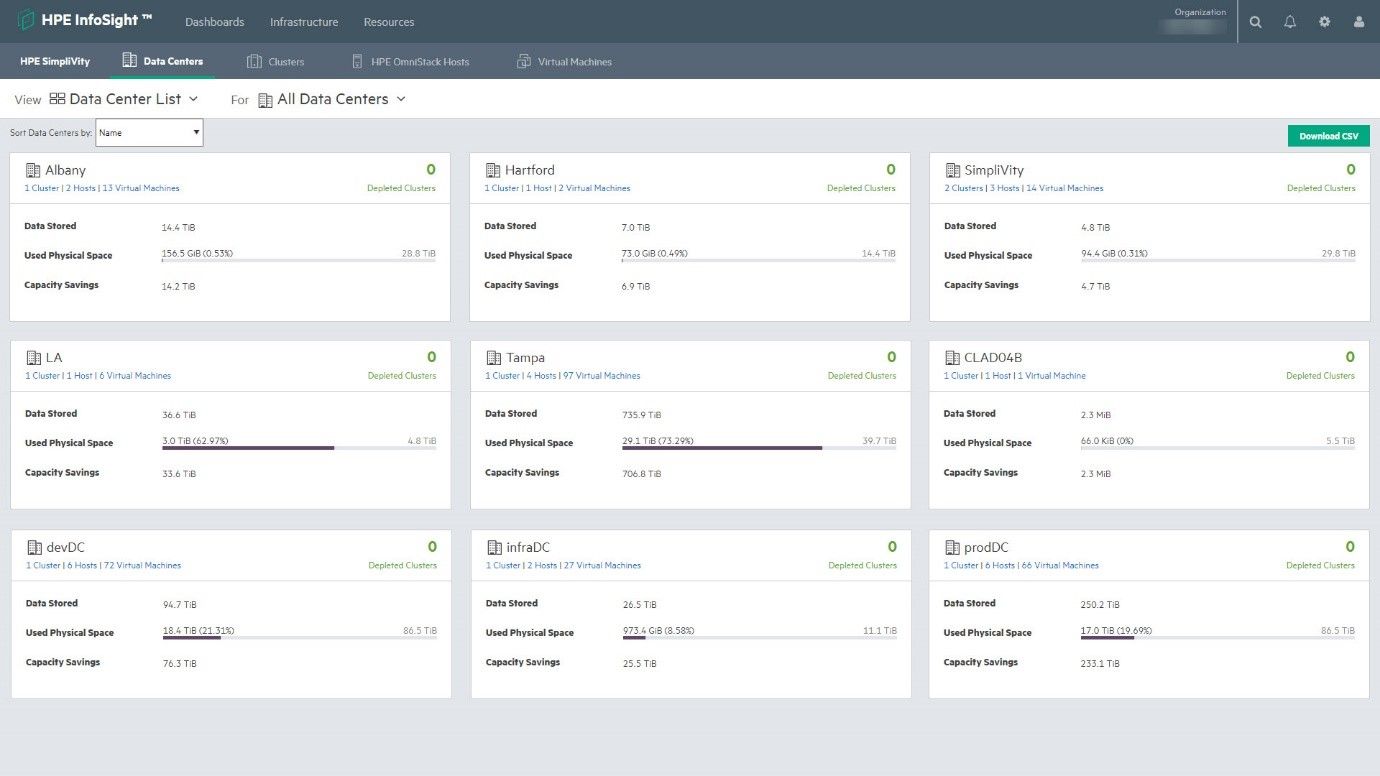Open devDC's 72 Virtual Machines link
Screen dimensions: 1380x776
143,566
